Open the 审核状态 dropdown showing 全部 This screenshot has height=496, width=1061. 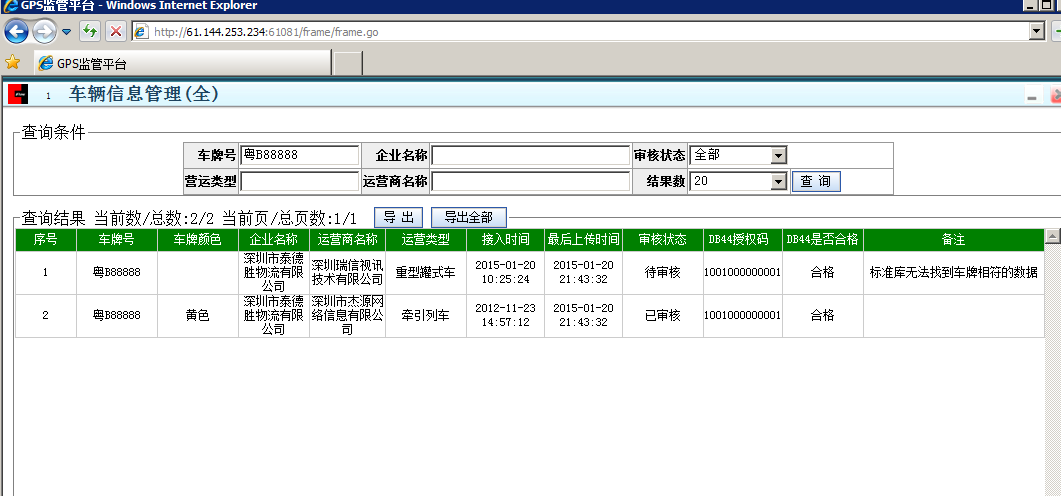738,155
